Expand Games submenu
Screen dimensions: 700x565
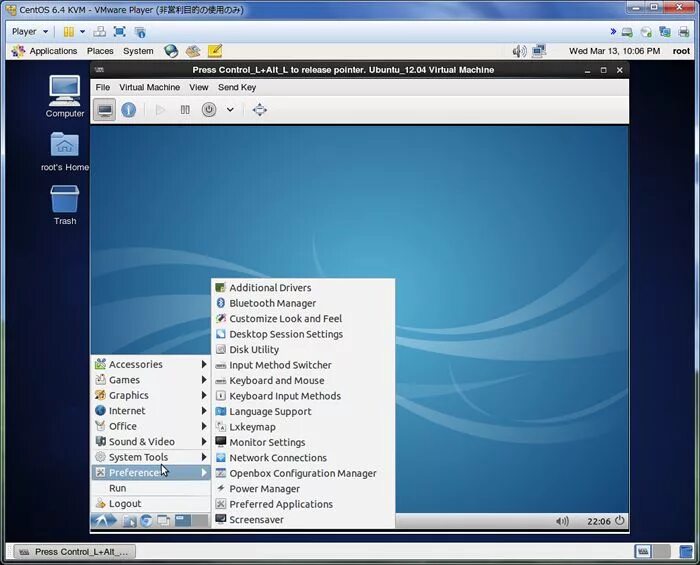pos(151,380)
